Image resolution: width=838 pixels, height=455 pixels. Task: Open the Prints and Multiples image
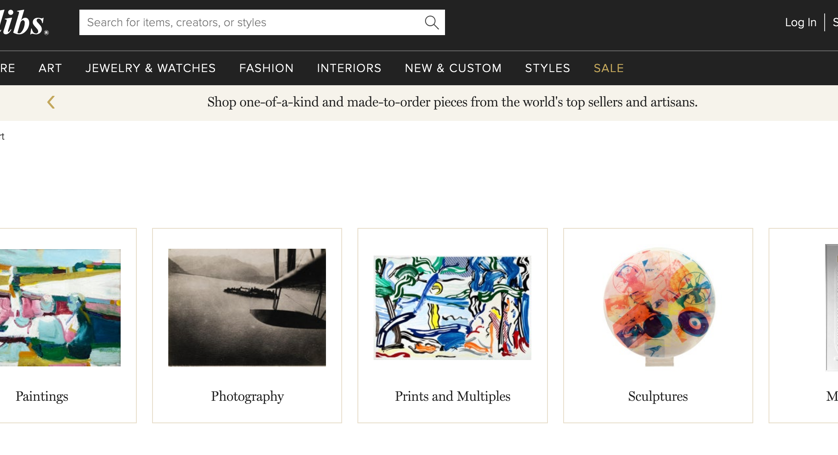point(452,307)
